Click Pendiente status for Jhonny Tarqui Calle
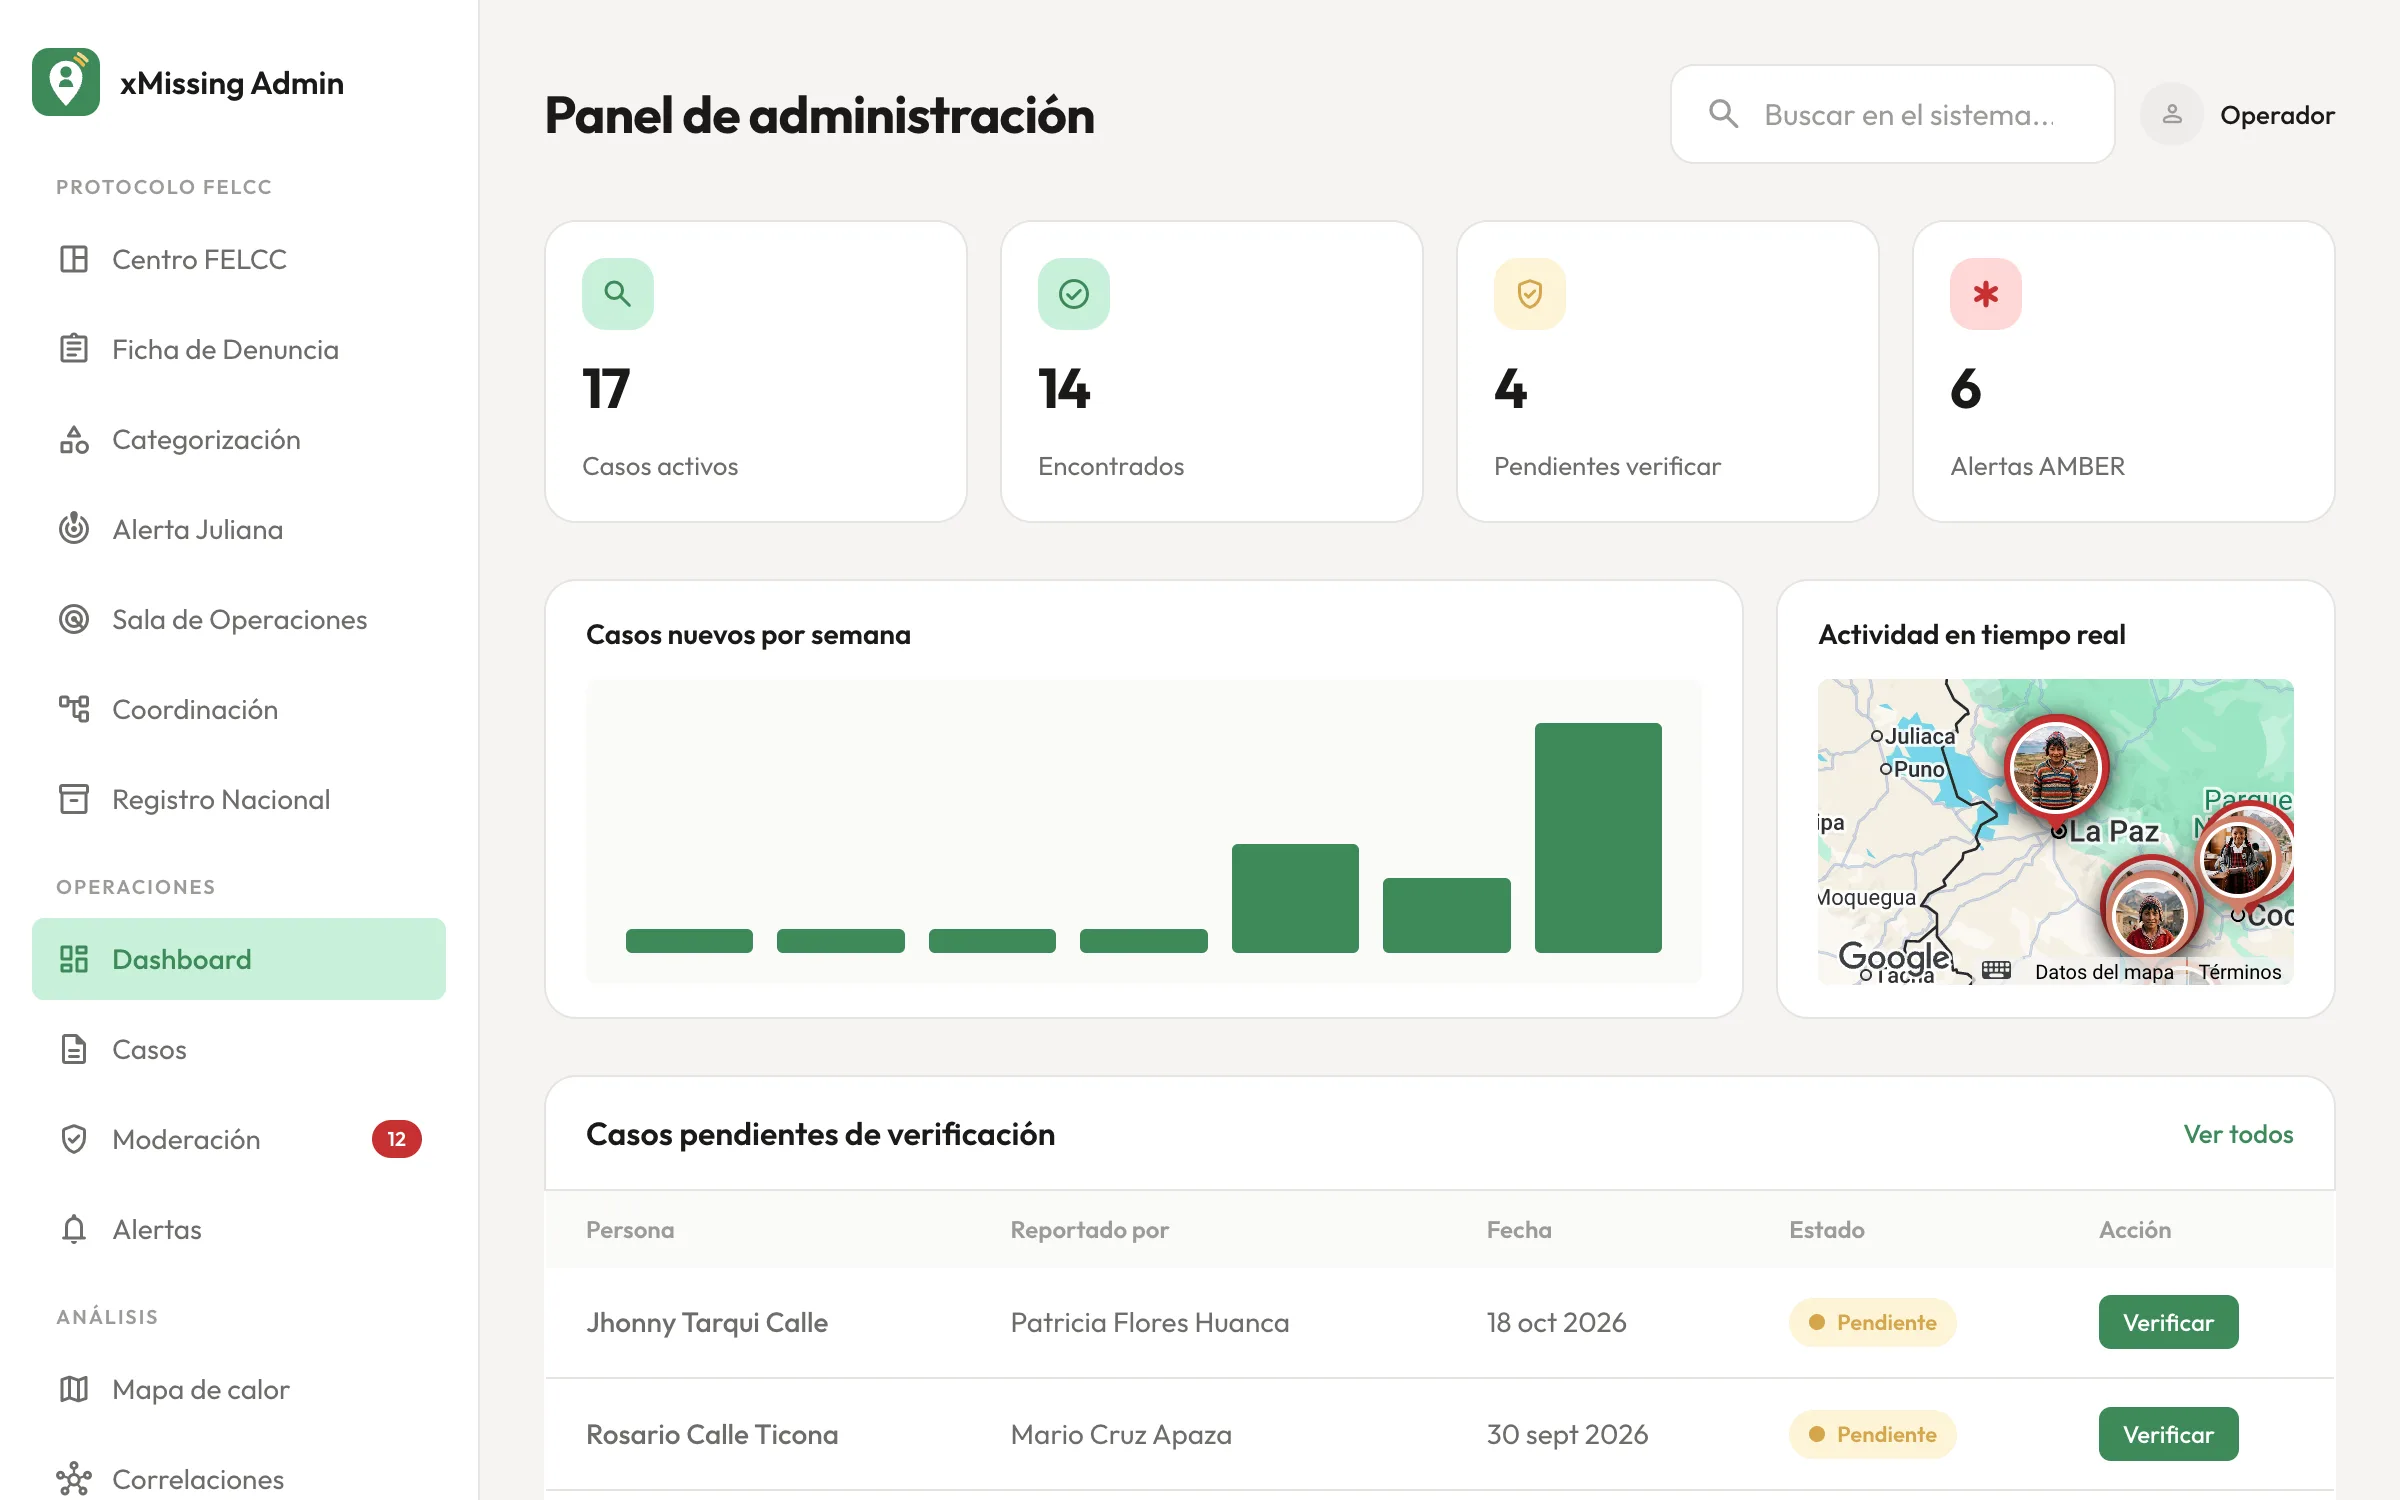The width and height of the screenshot is (2400, 1500). [1872, 1322]
